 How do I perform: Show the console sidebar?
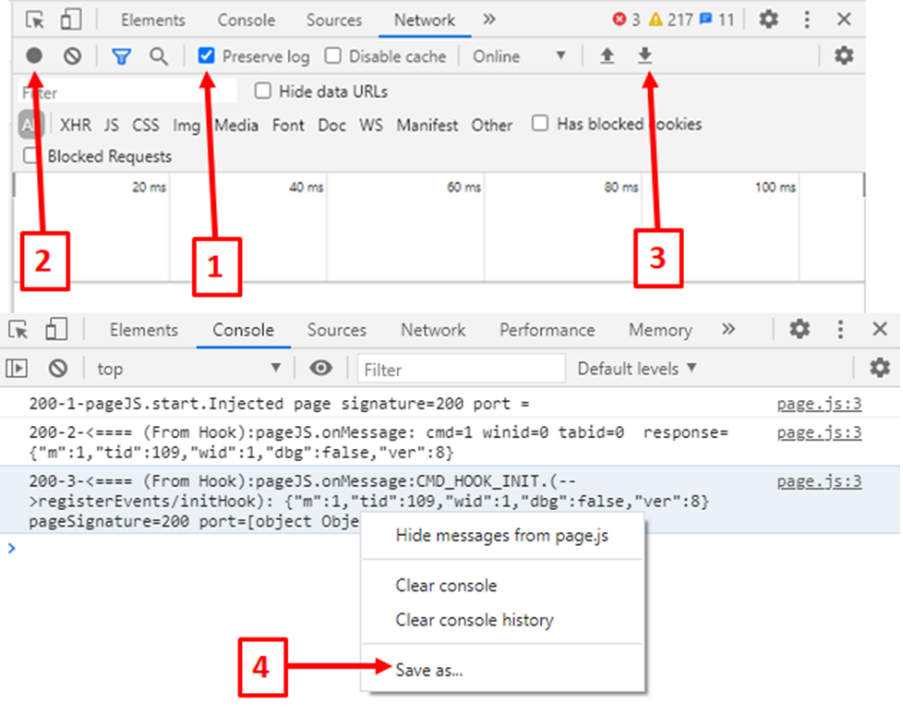click(17, 367)
